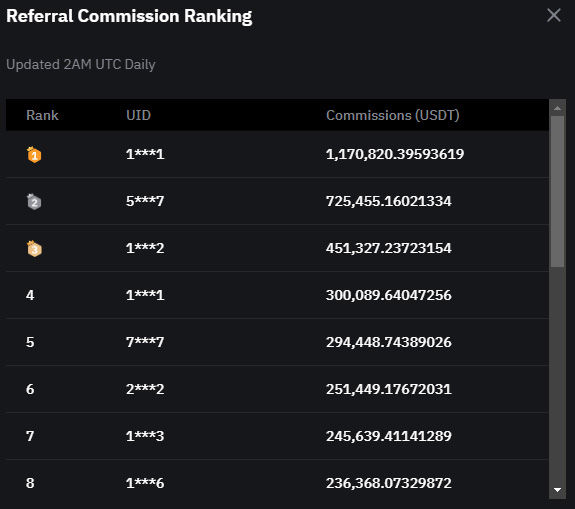Screen dimensions: 575x509
Task: Click the bronze rank 3 medal icon
Action: 34,249
